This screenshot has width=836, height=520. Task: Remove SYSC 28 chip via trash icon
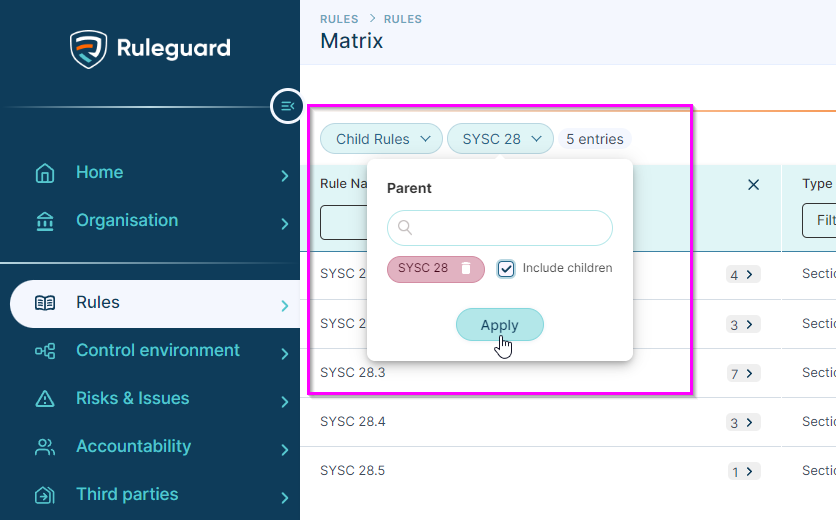pyautogui.click(x=466, y=268)
